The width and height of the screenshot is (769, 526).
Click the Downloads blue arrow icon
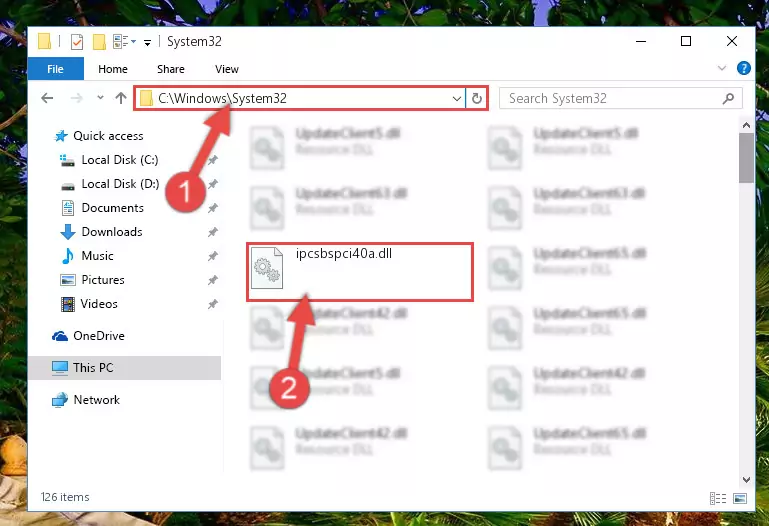68,232
